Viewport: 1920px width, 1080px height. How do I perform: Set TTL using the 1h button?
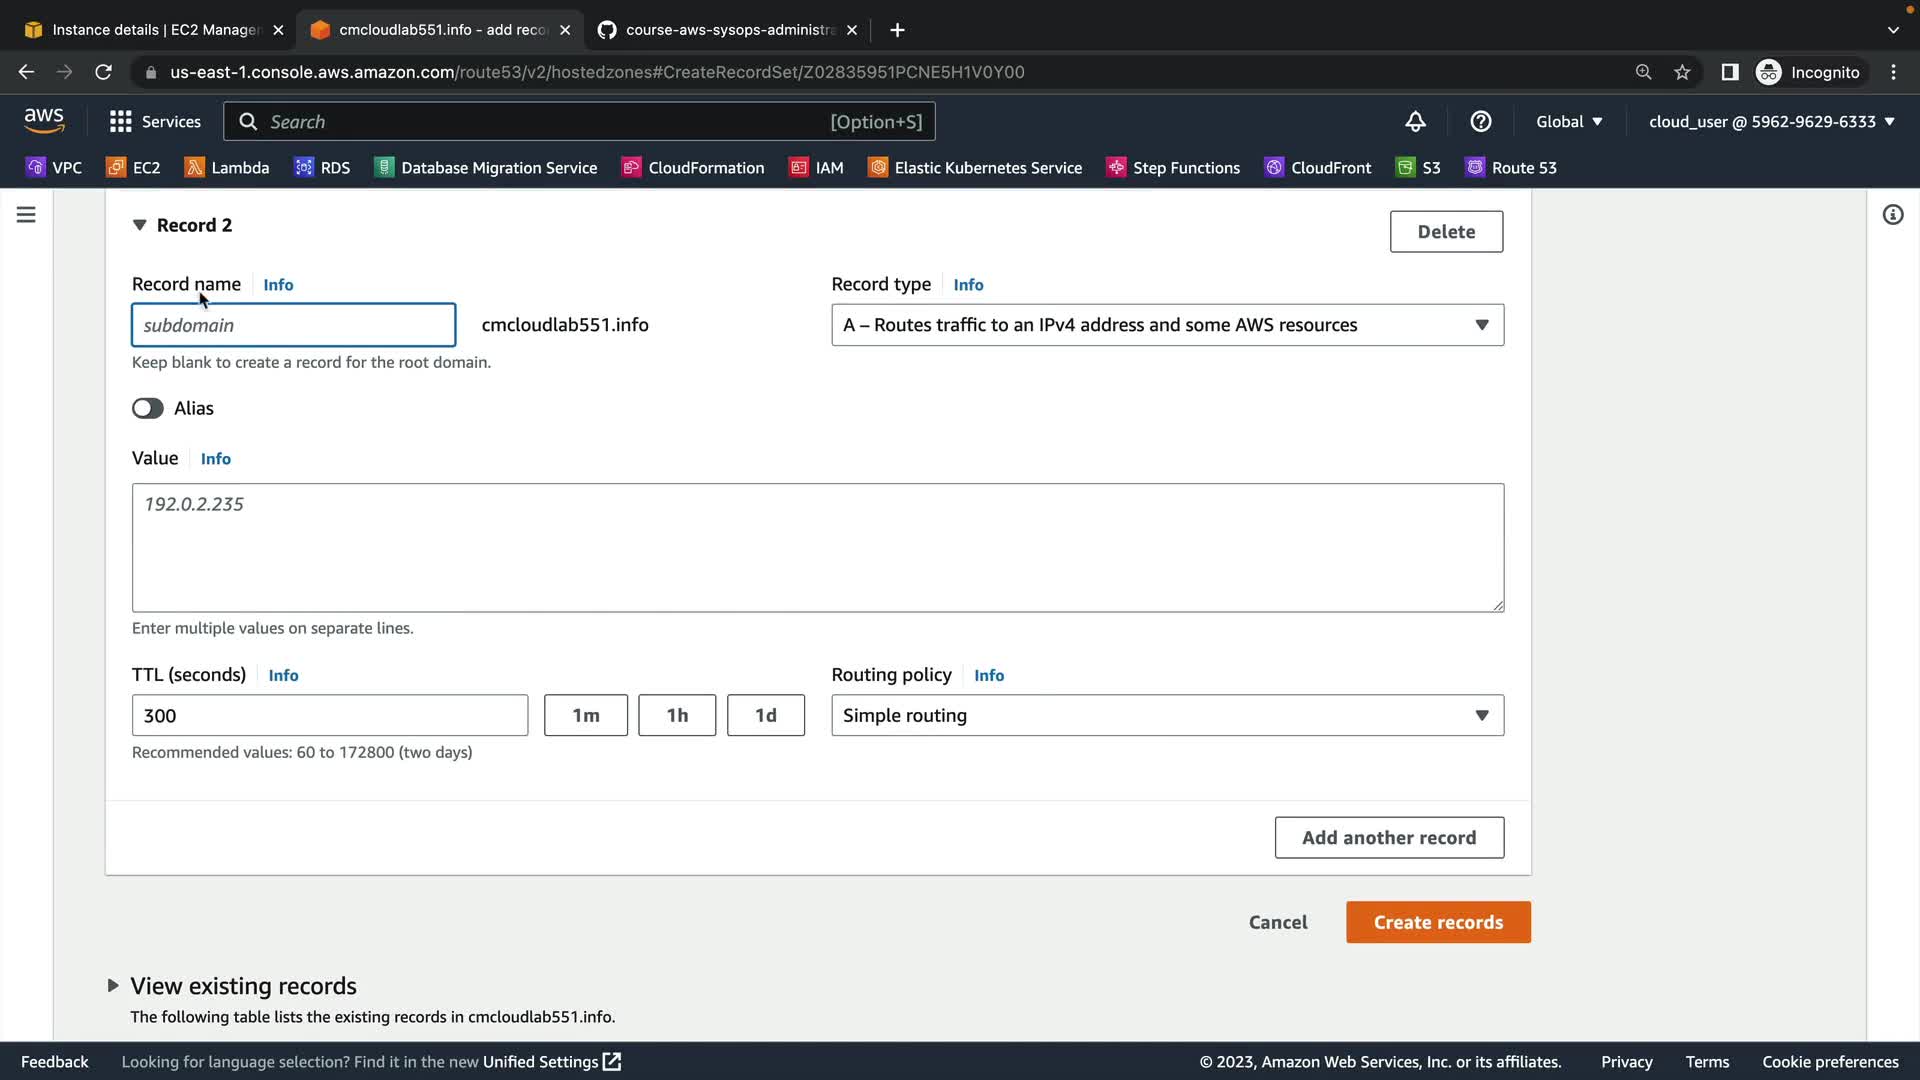(677, 716)
